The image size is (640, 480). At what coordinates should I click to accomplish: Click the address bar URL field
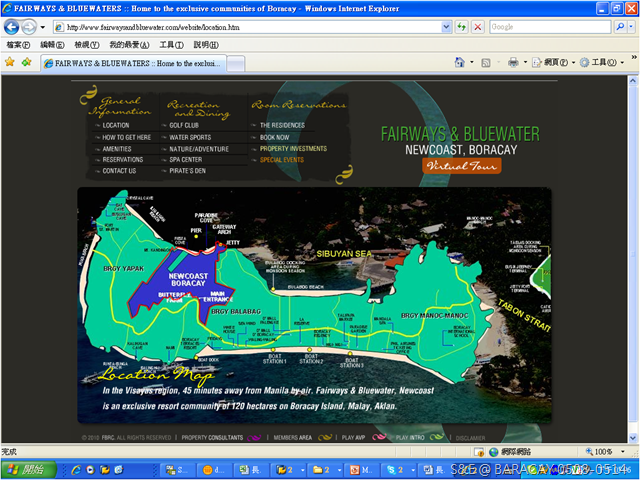(x=247, y=27)
